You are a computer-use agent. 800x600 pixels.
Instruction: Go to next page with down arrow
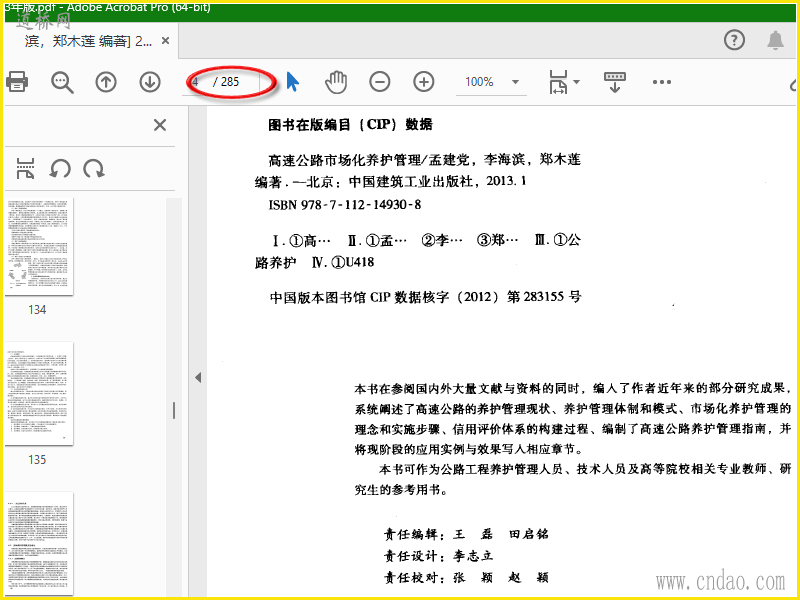point(149,82)
